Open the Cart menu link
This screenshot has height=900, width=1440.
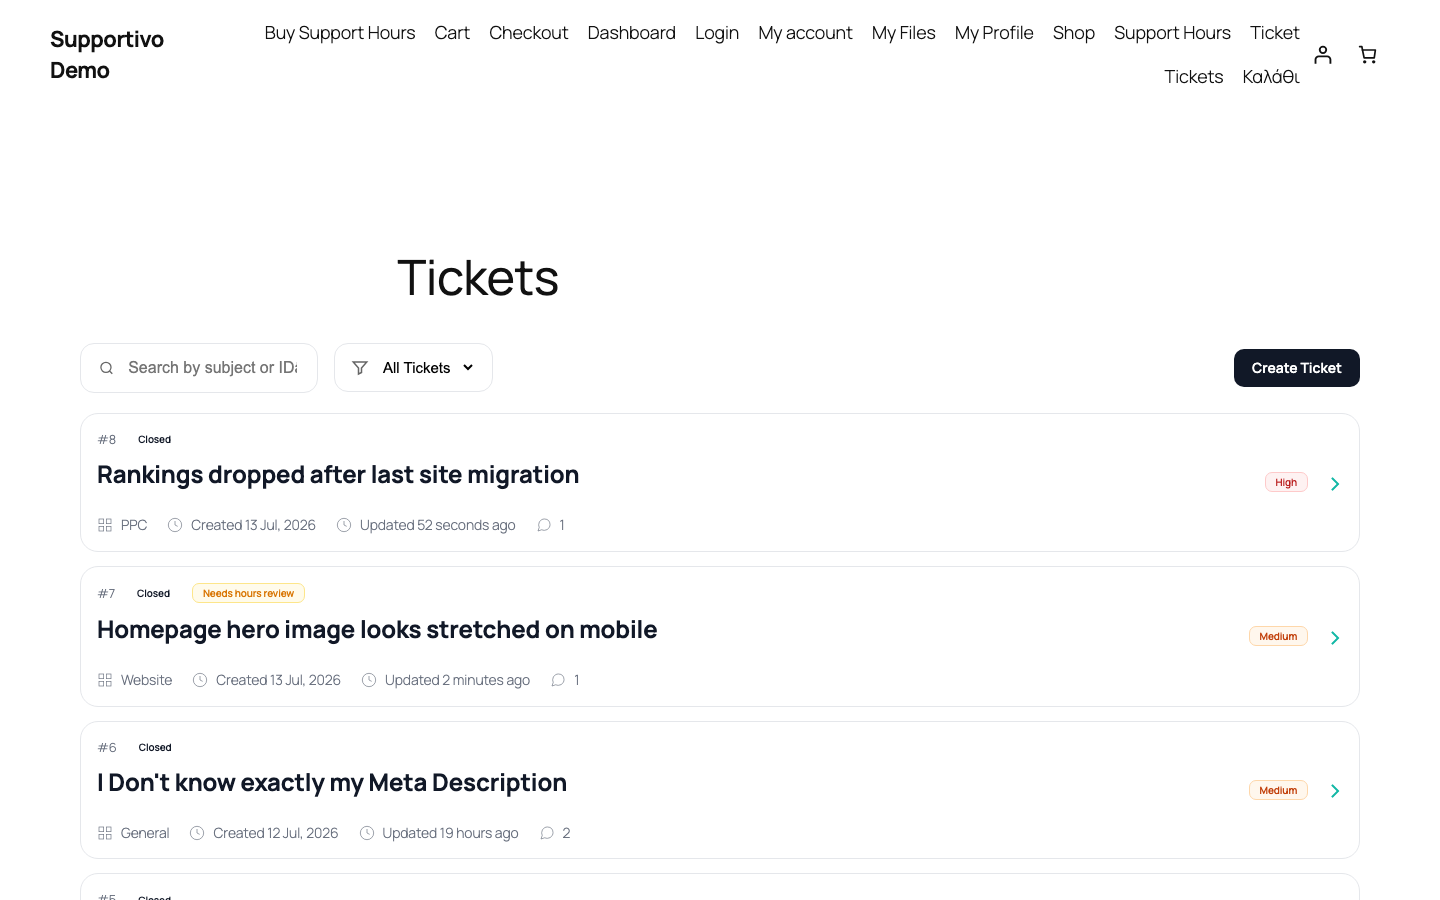point(452,33)
